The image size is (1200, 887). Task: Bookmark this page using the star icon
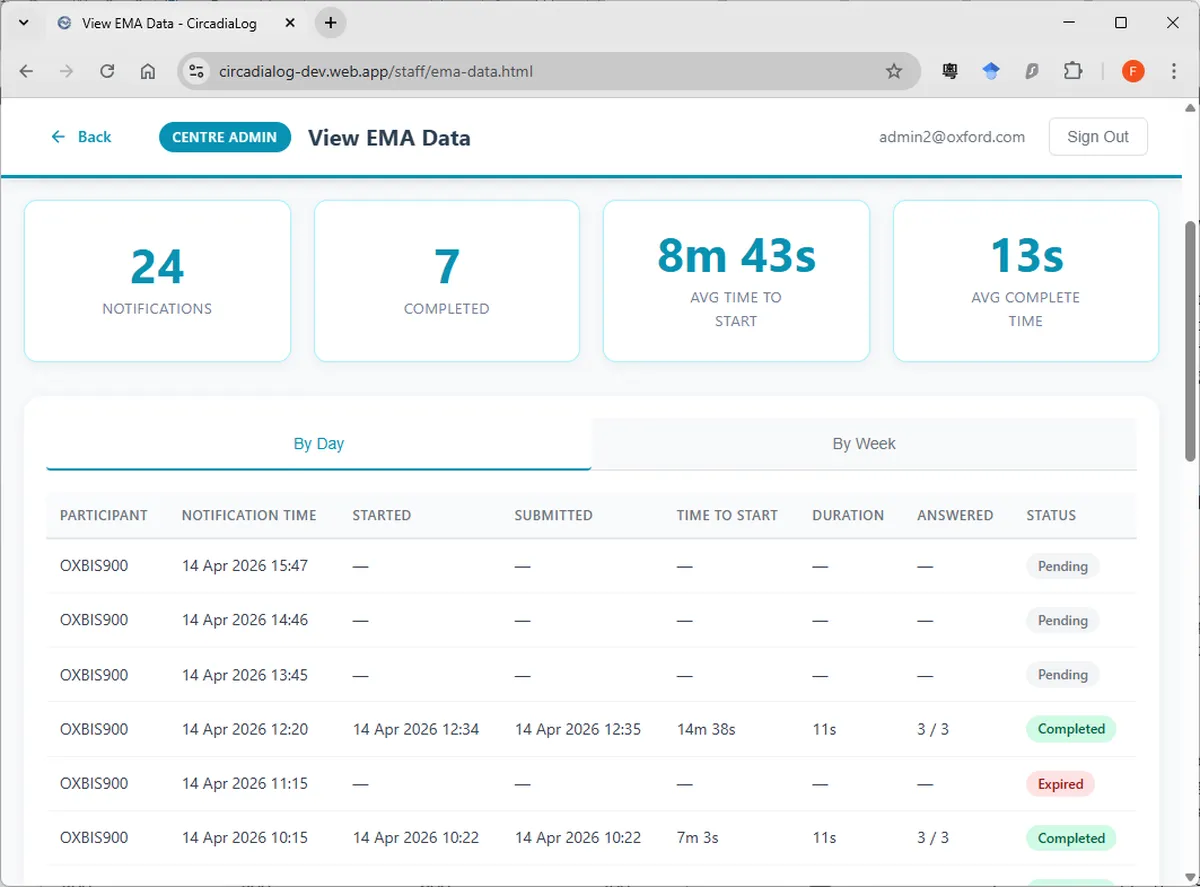[895, 71]
